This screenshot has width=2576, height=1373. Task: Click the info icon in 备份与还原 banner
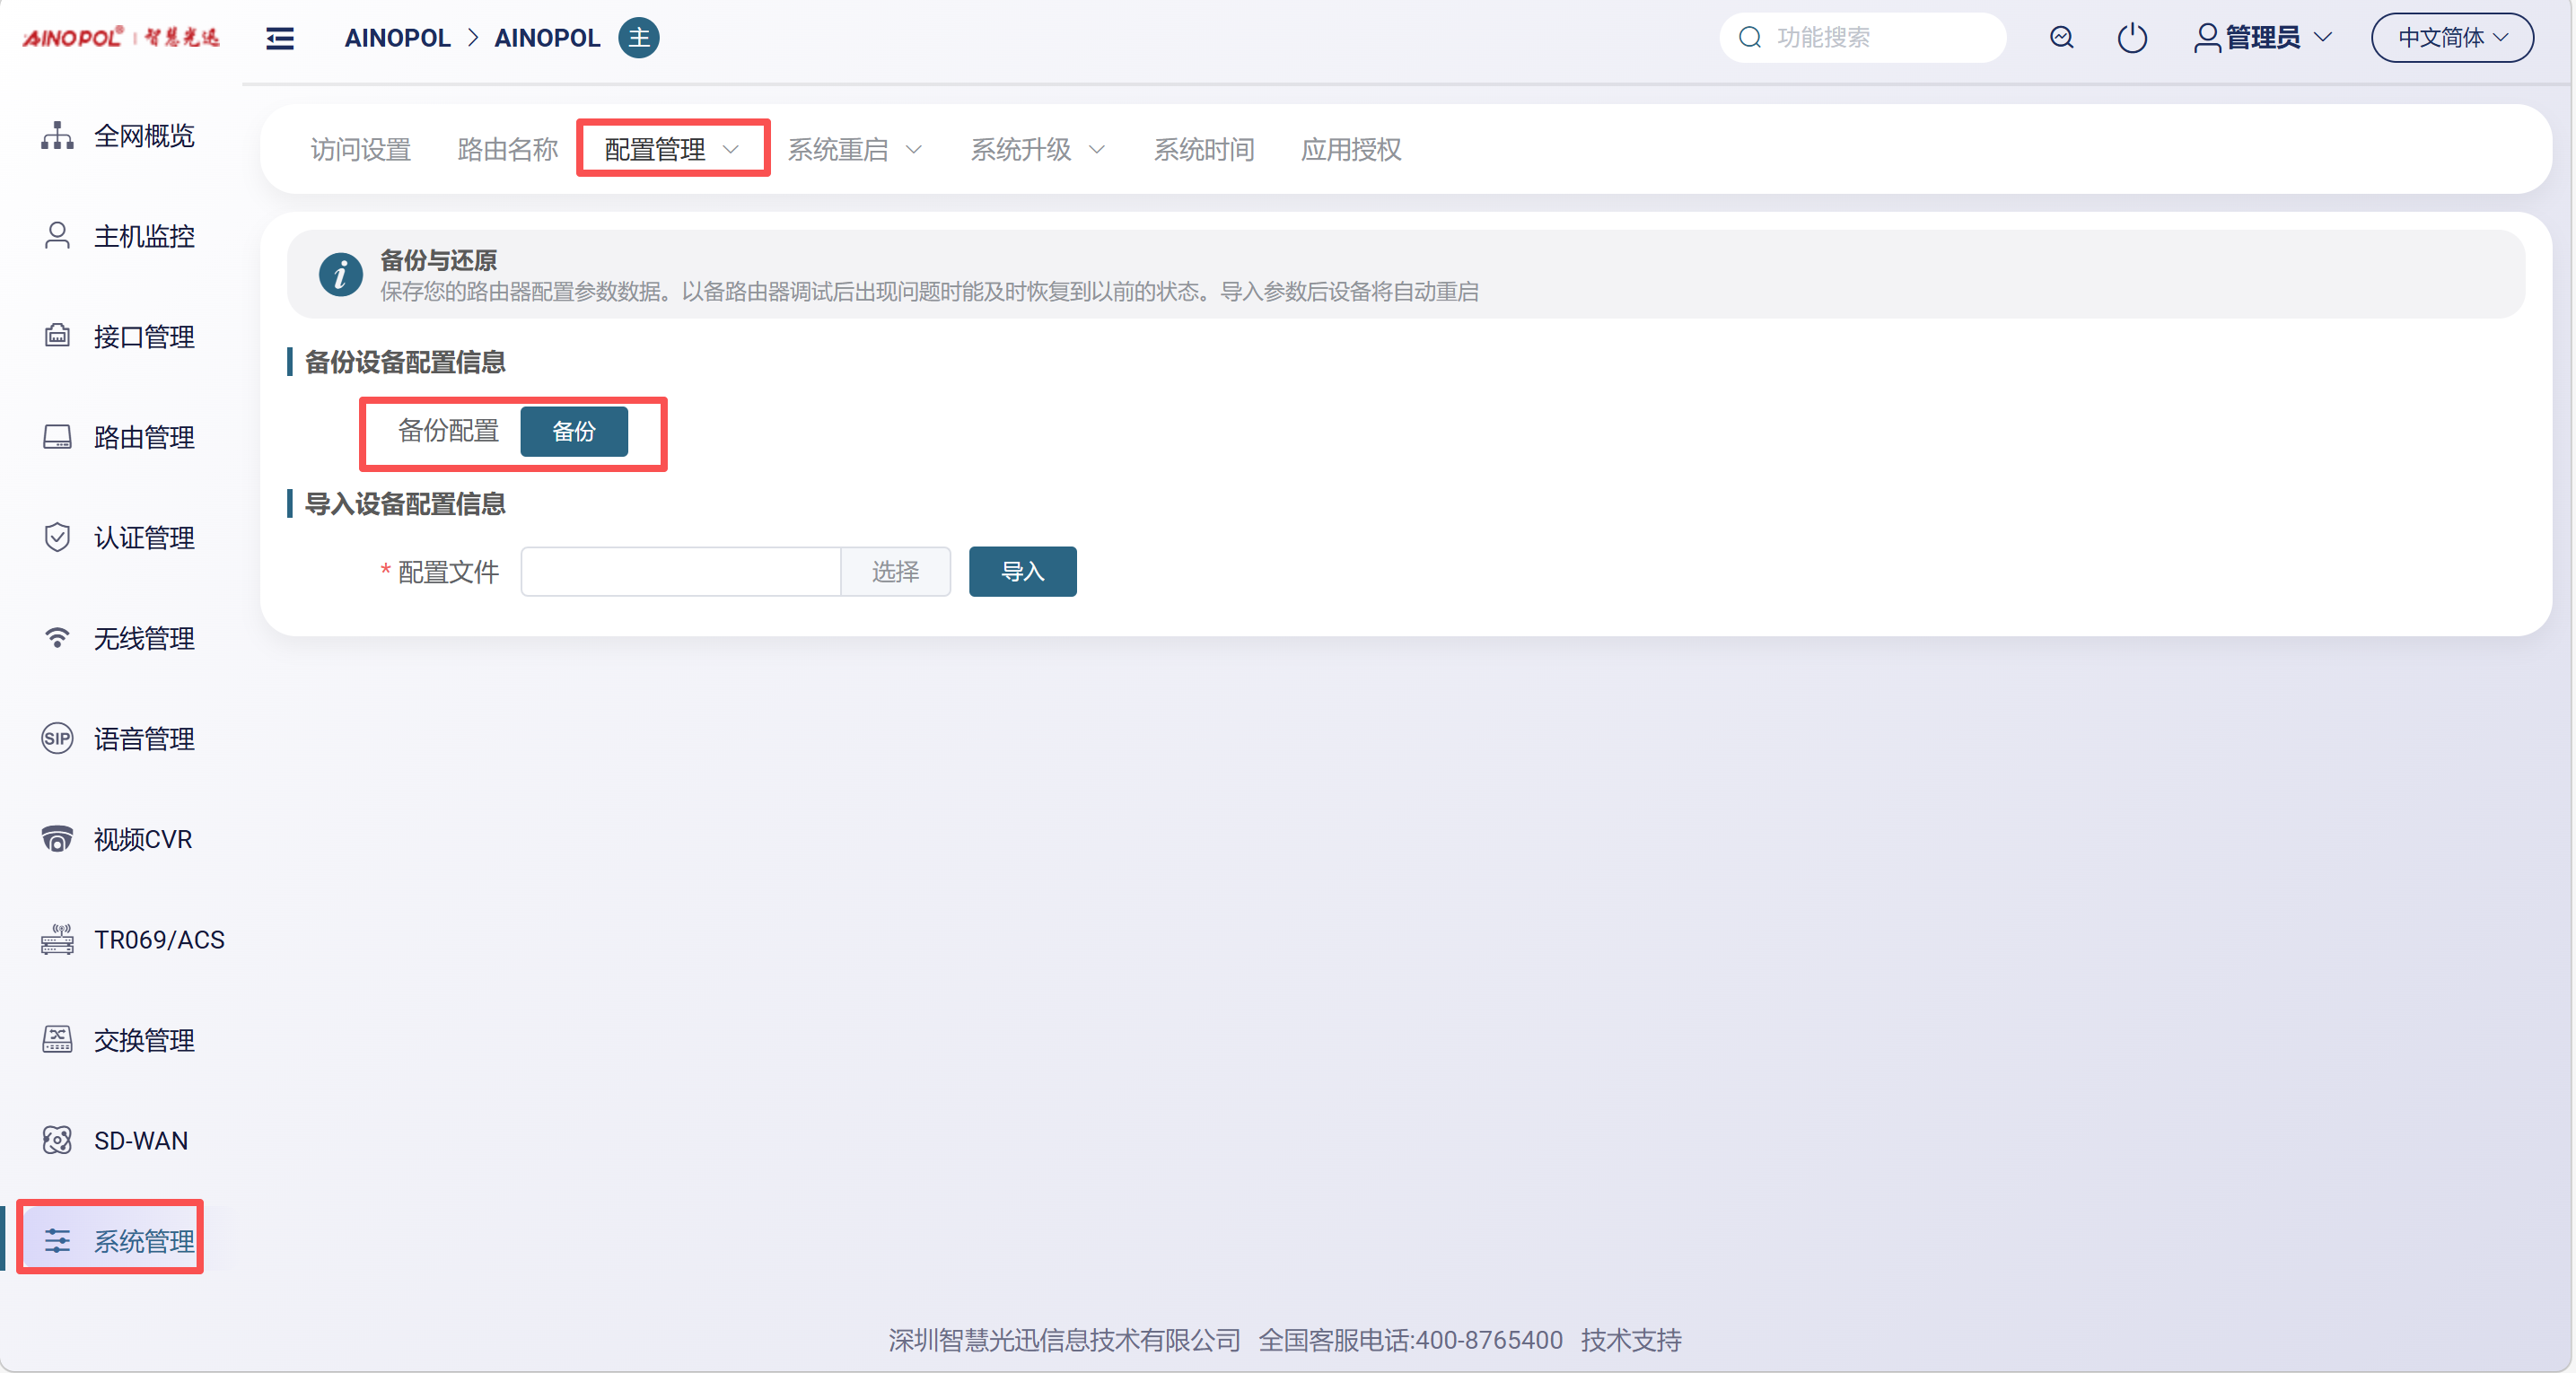point(340,275)
